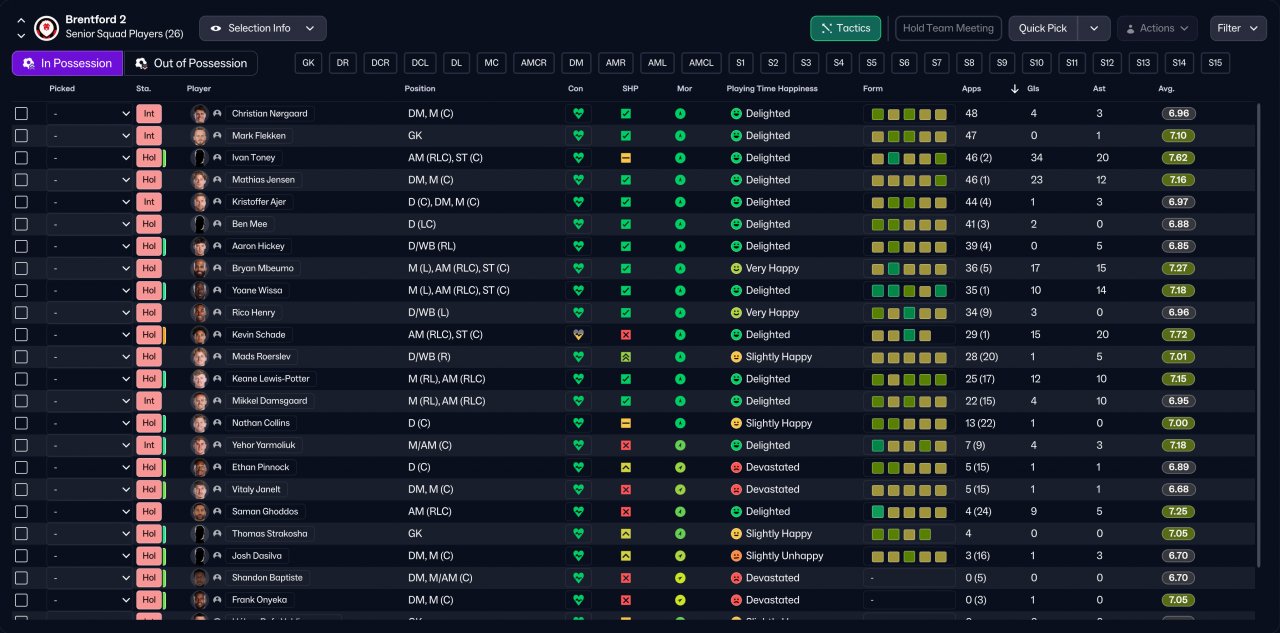Click Bryan Mbeumo's Very Happy face icon

[736, 269]
